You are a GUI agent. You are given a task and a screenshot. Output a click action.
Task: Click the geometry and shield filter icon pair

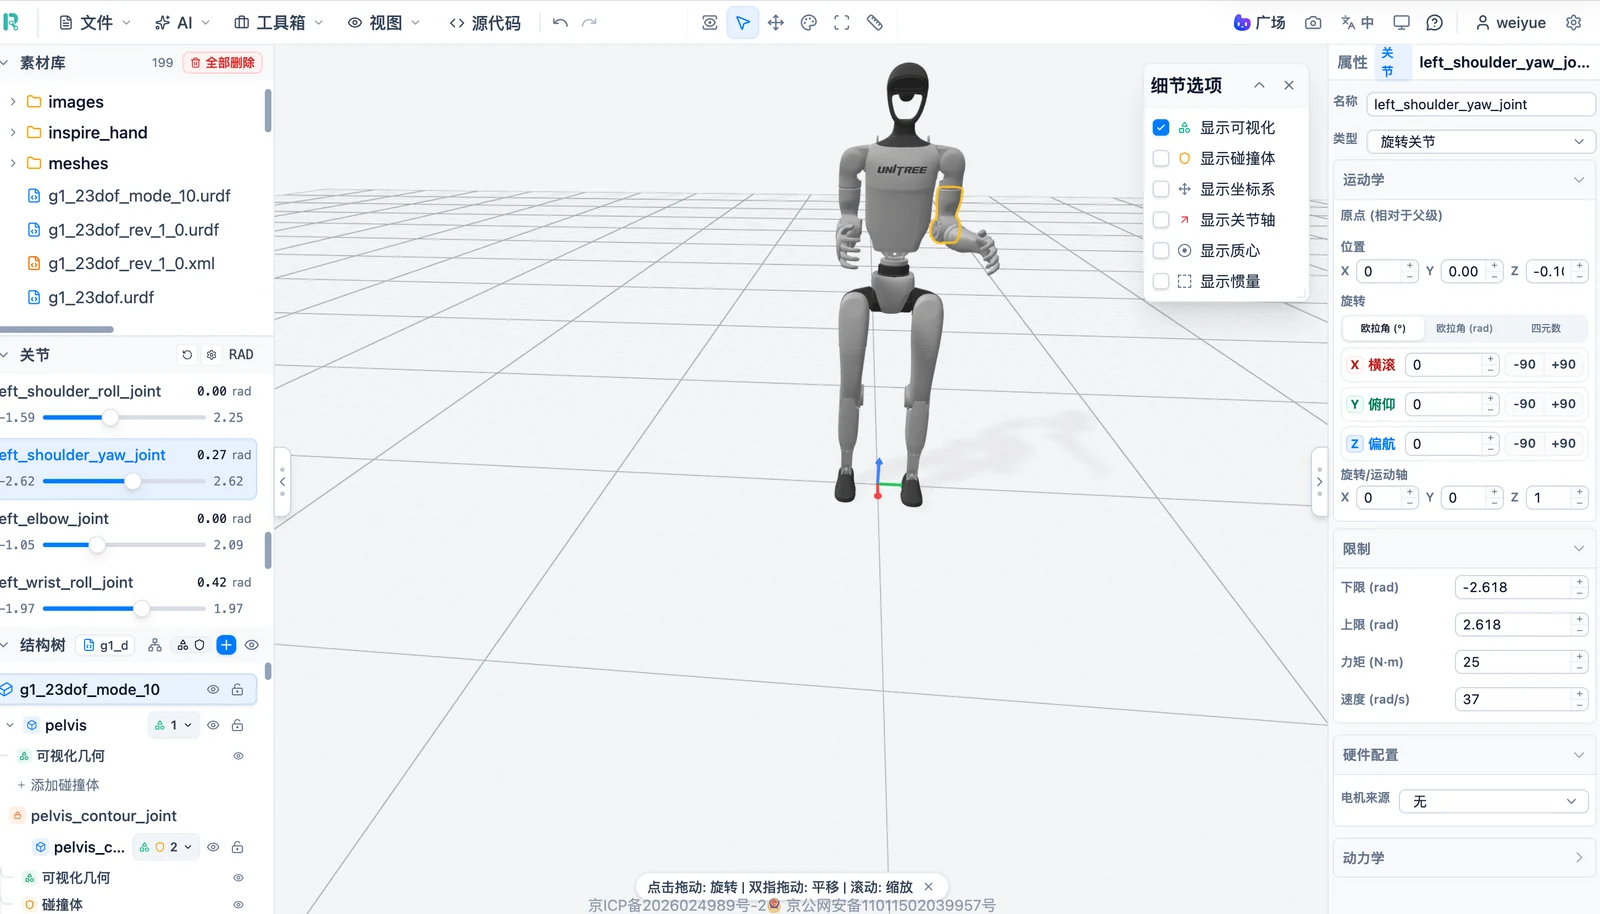[x=191, y=645]
